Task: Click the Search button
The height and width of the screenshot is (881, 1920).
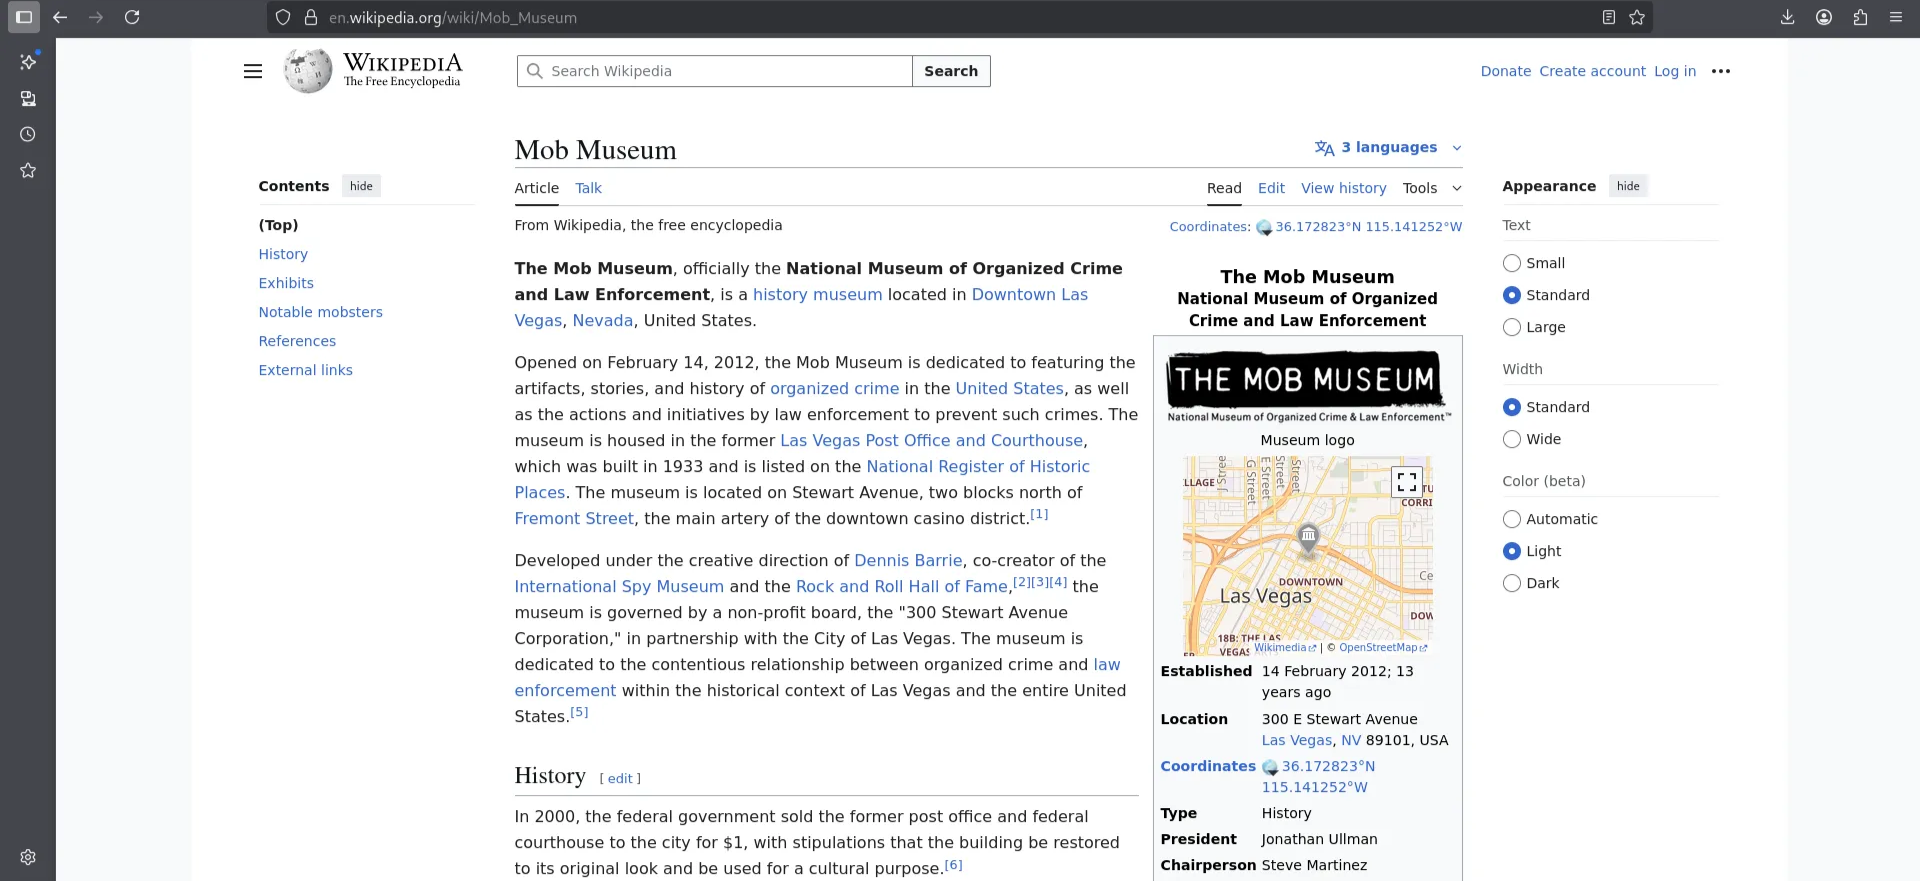Action: click(x=951, y=71)
